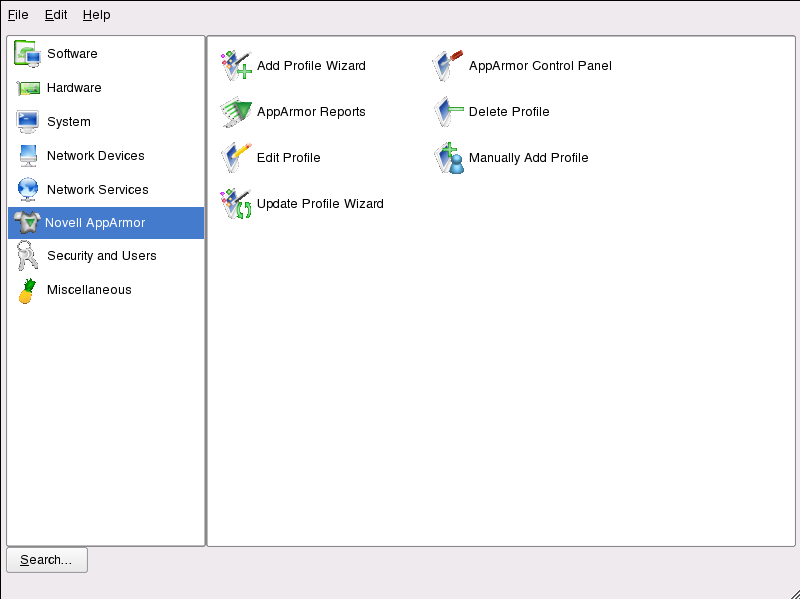Click the Update Profile Wizard text
The width and height of the screenshot is (800, 599).
(320, 204)
